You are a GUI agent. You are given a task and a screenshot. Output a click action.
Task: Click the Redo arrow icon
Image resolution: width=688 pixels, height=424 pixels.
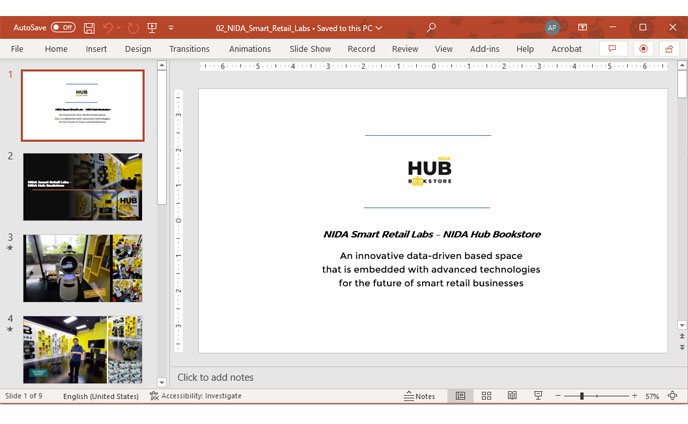[x=133, y=28]
